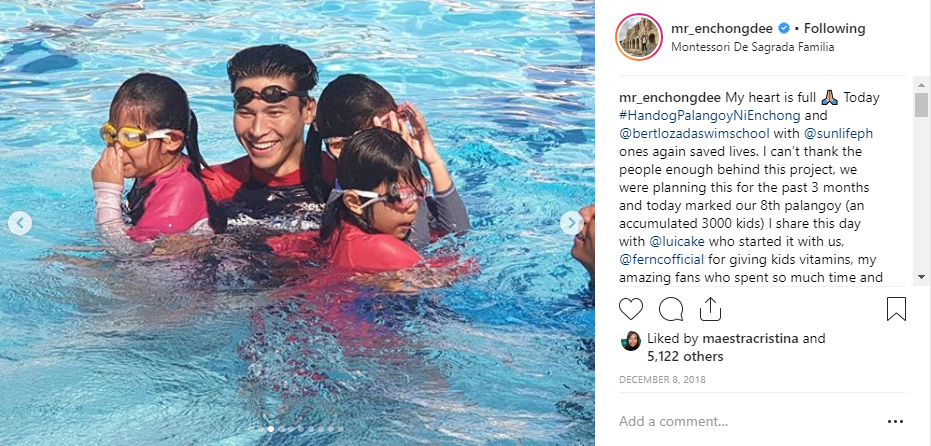The width and height of the screenshot is (931, 446).
Task: Open the #HandogPalangoyNiEnchong hashtag
Action: click(710, 115)
